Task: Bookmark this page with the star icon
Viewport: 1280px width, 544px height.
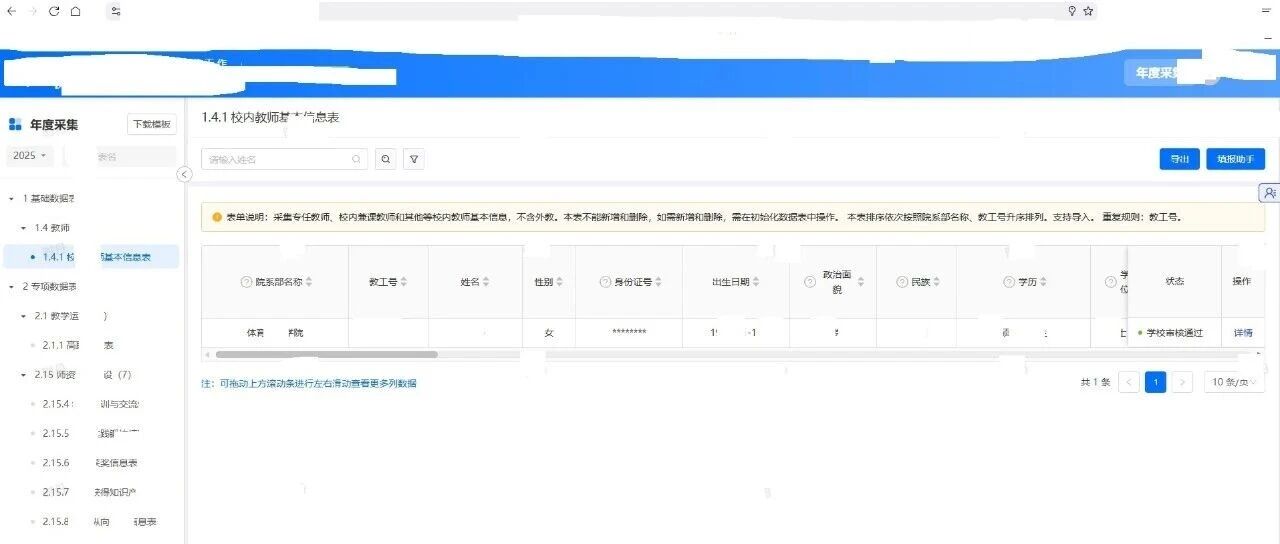Action: pos(1089,11)
